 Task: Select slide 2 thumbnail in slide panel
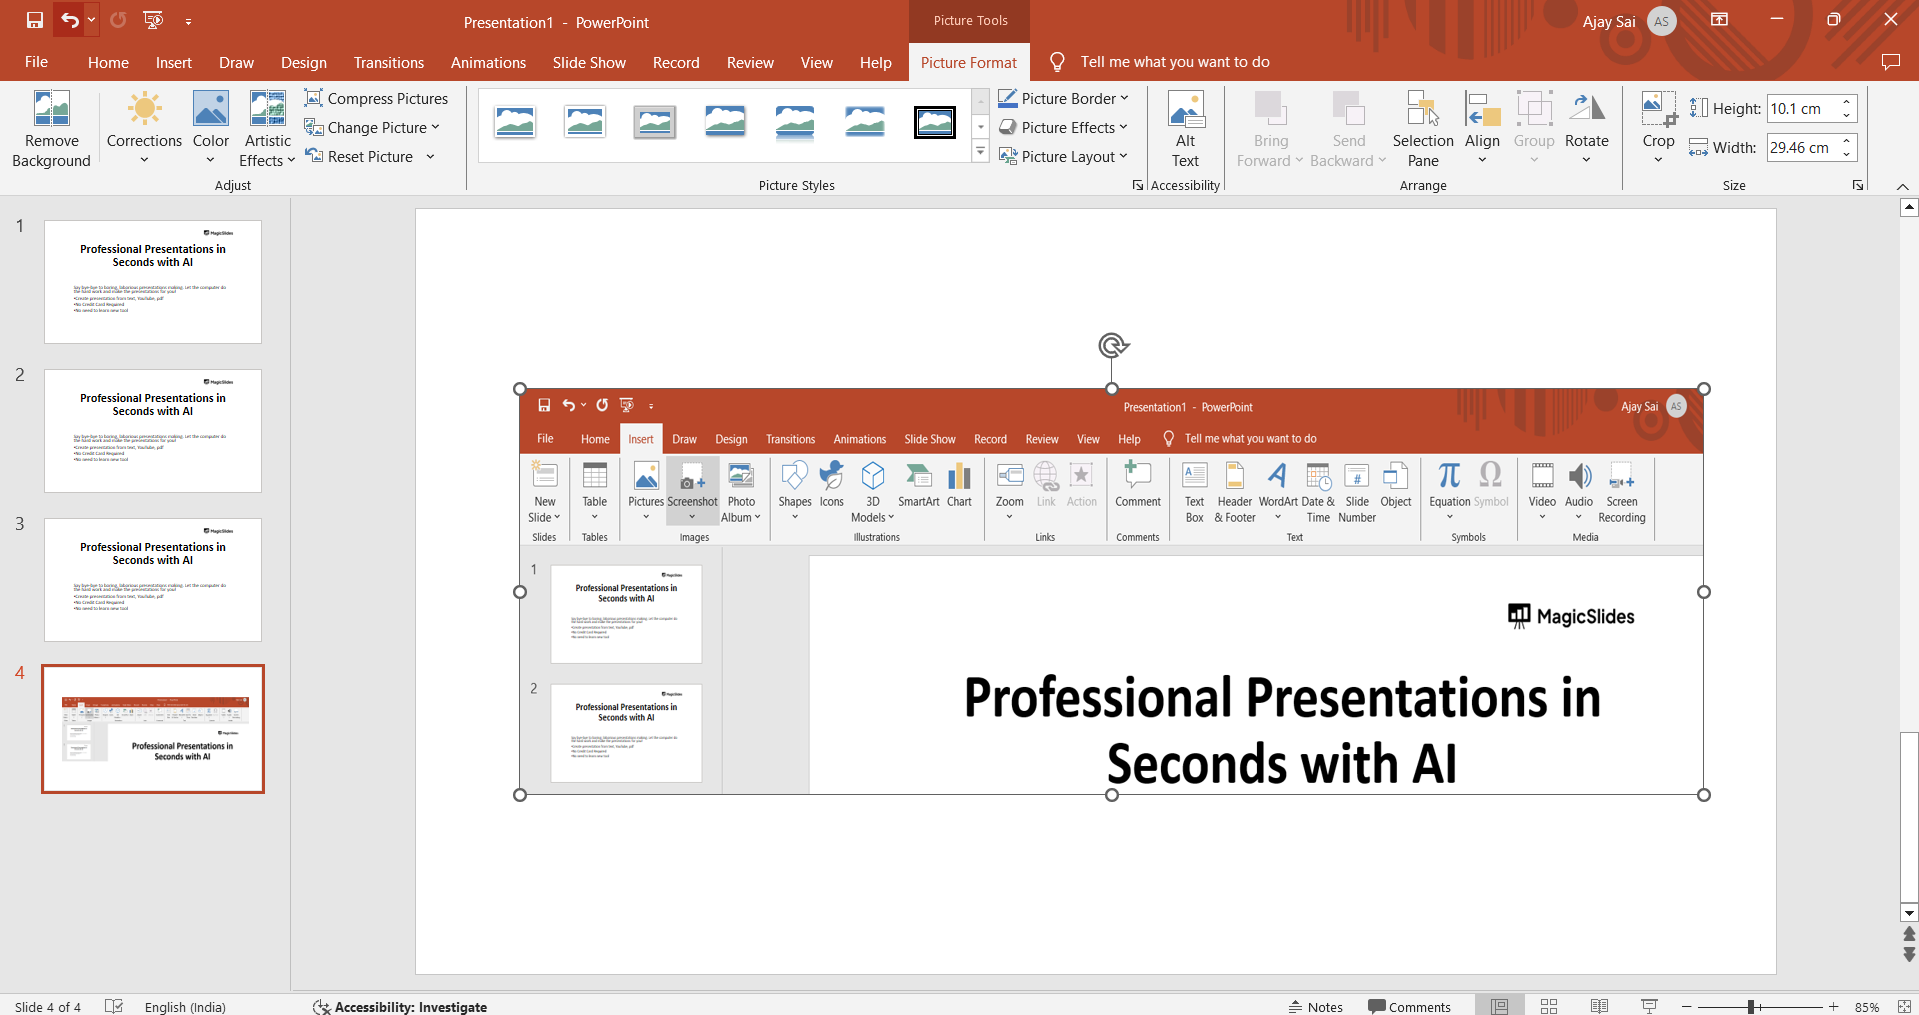153,430
